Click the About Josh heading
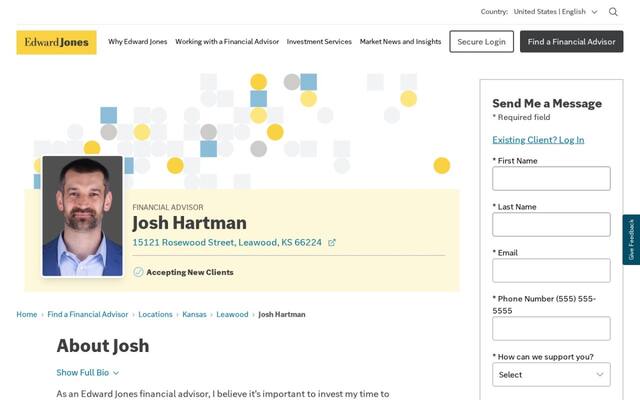 pos(103,346)
